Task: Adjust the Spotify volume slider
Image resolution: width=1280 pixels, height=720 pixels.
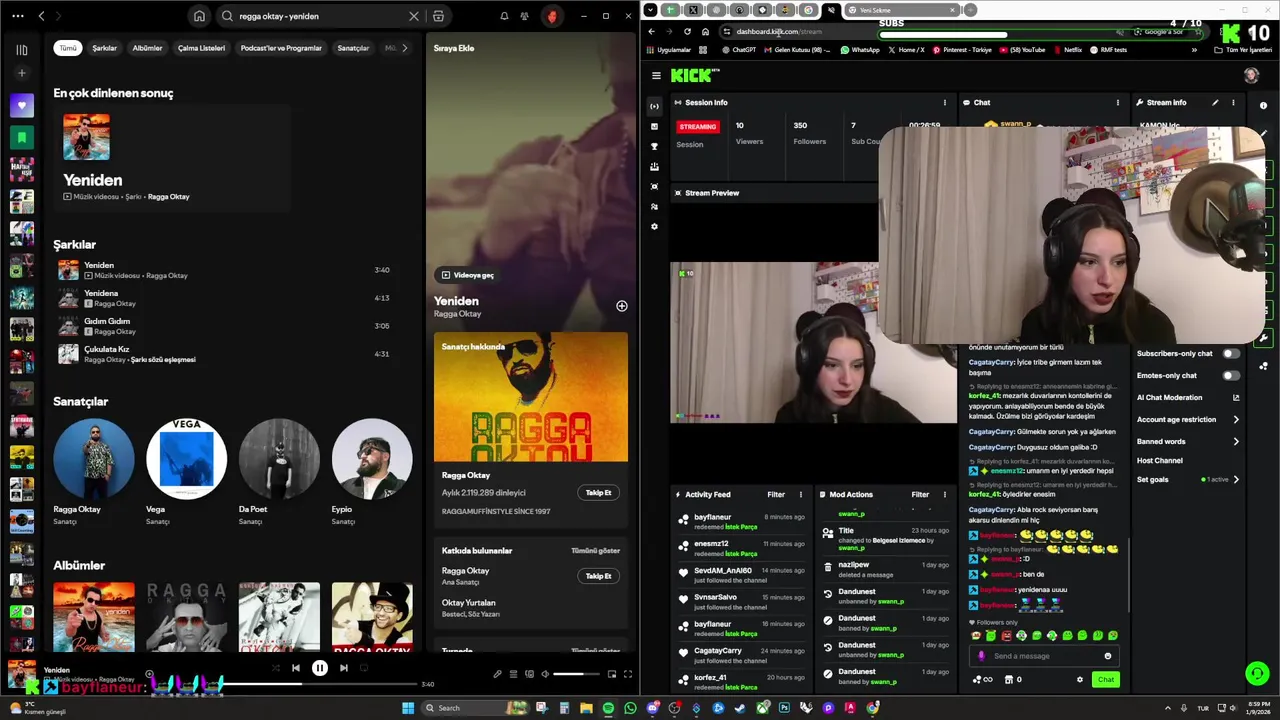Action: 576,674
